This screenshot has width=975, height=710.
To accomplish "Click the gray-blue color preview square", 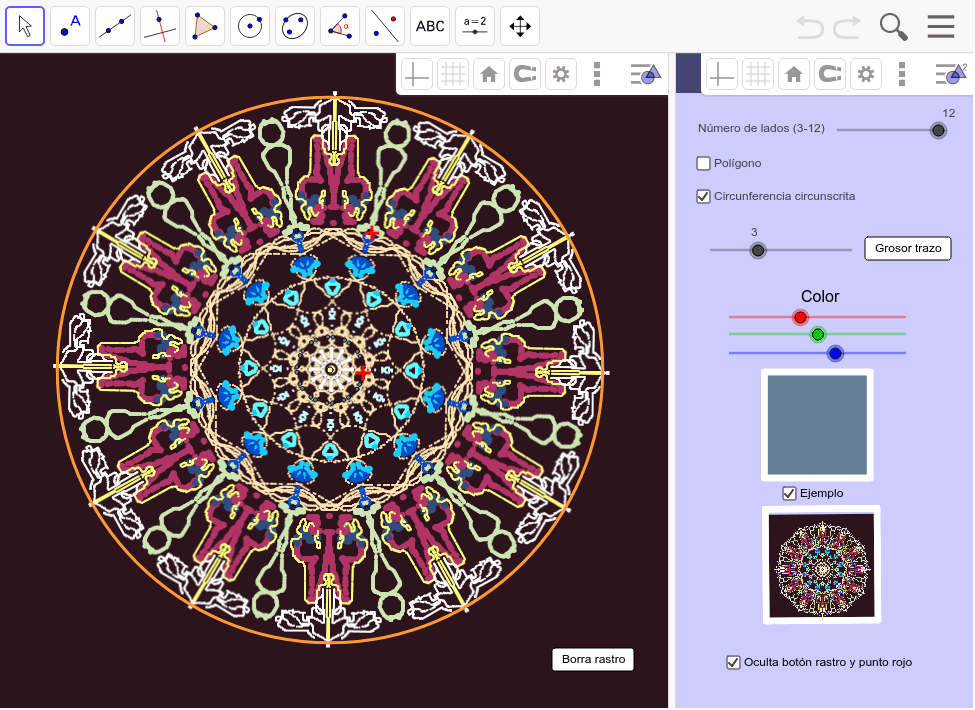I will click(x=817, y=425).
